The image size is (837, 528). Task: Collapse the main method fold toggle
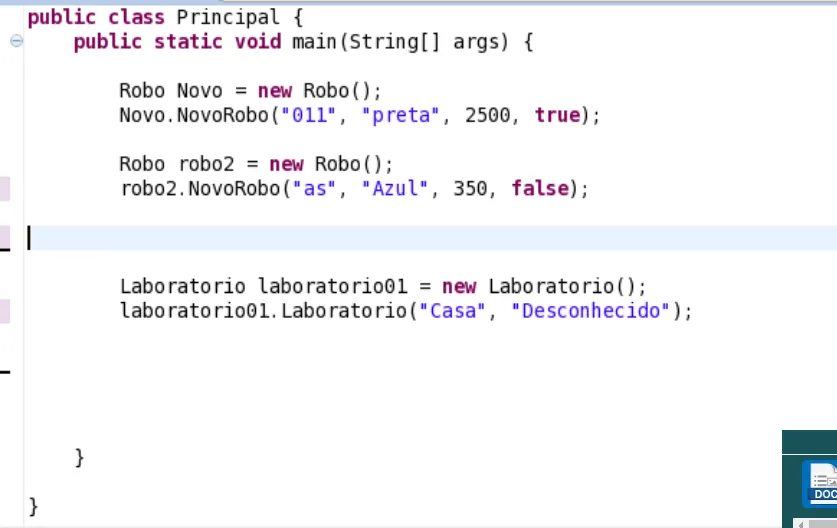16,42
